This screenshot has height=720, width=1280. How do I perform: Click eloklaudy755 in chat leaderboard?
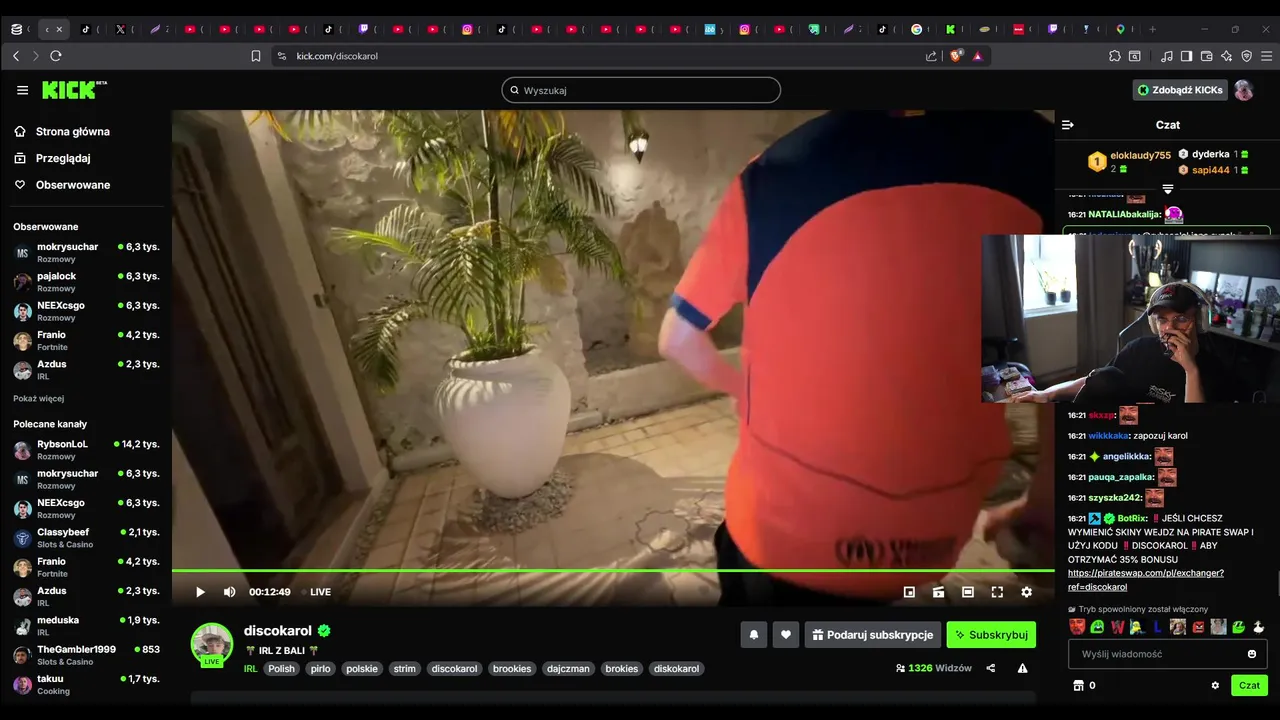(1140, 155)
